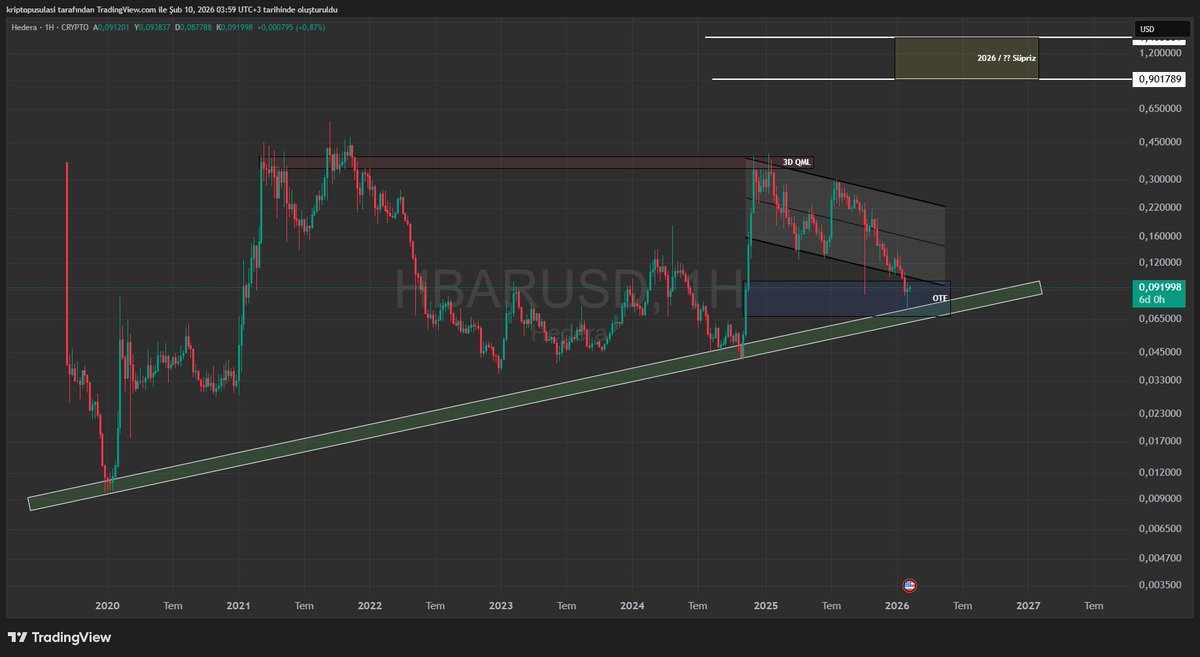
Task: Click the '3D QML' annotation label
Action: click(x=796, y=161)
